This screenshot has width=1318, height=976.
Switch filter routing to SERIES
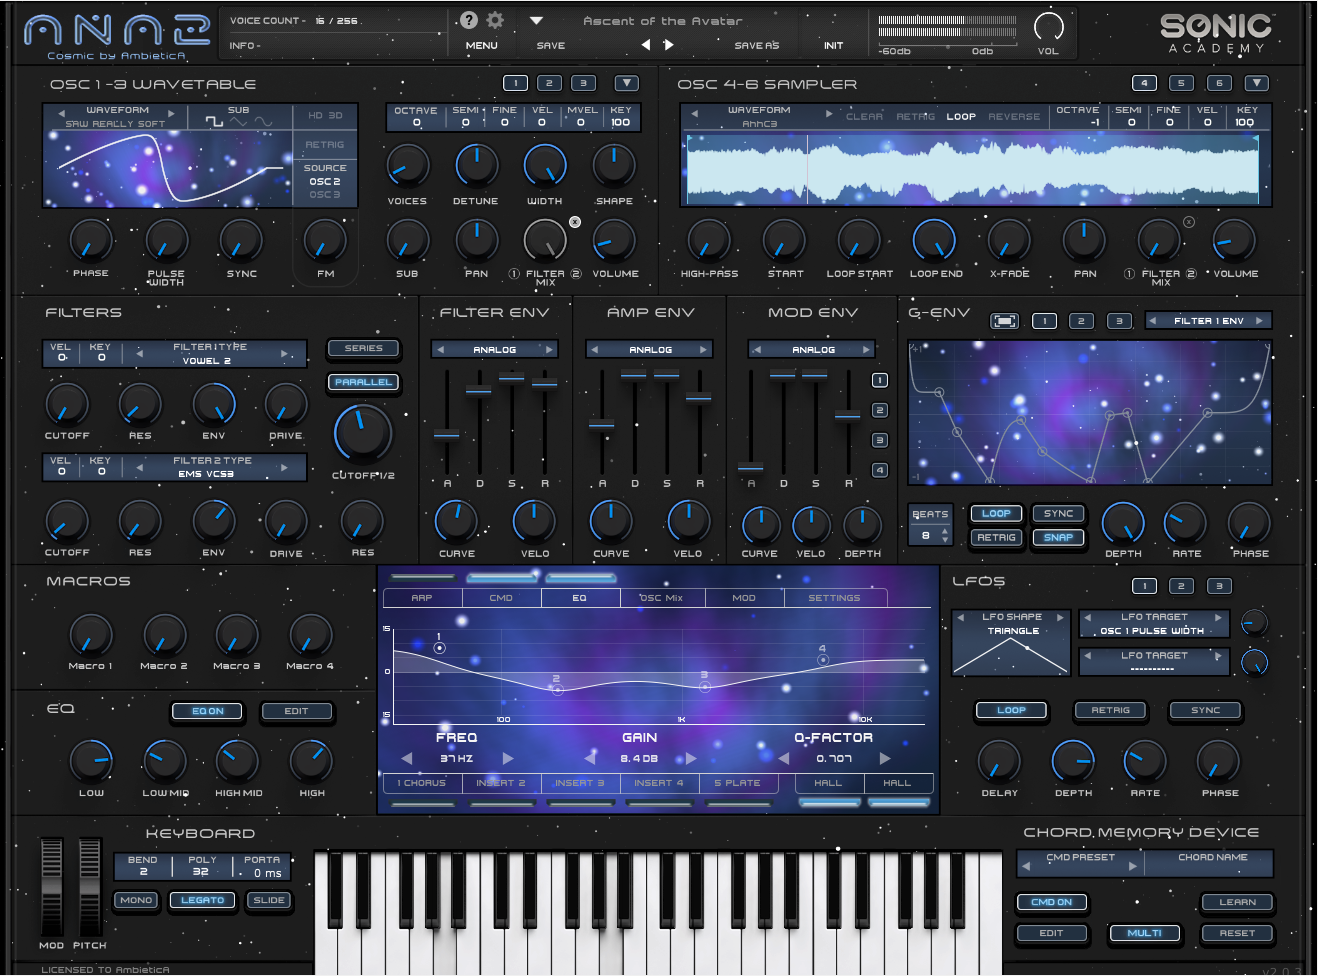click(x=364, y=348)
